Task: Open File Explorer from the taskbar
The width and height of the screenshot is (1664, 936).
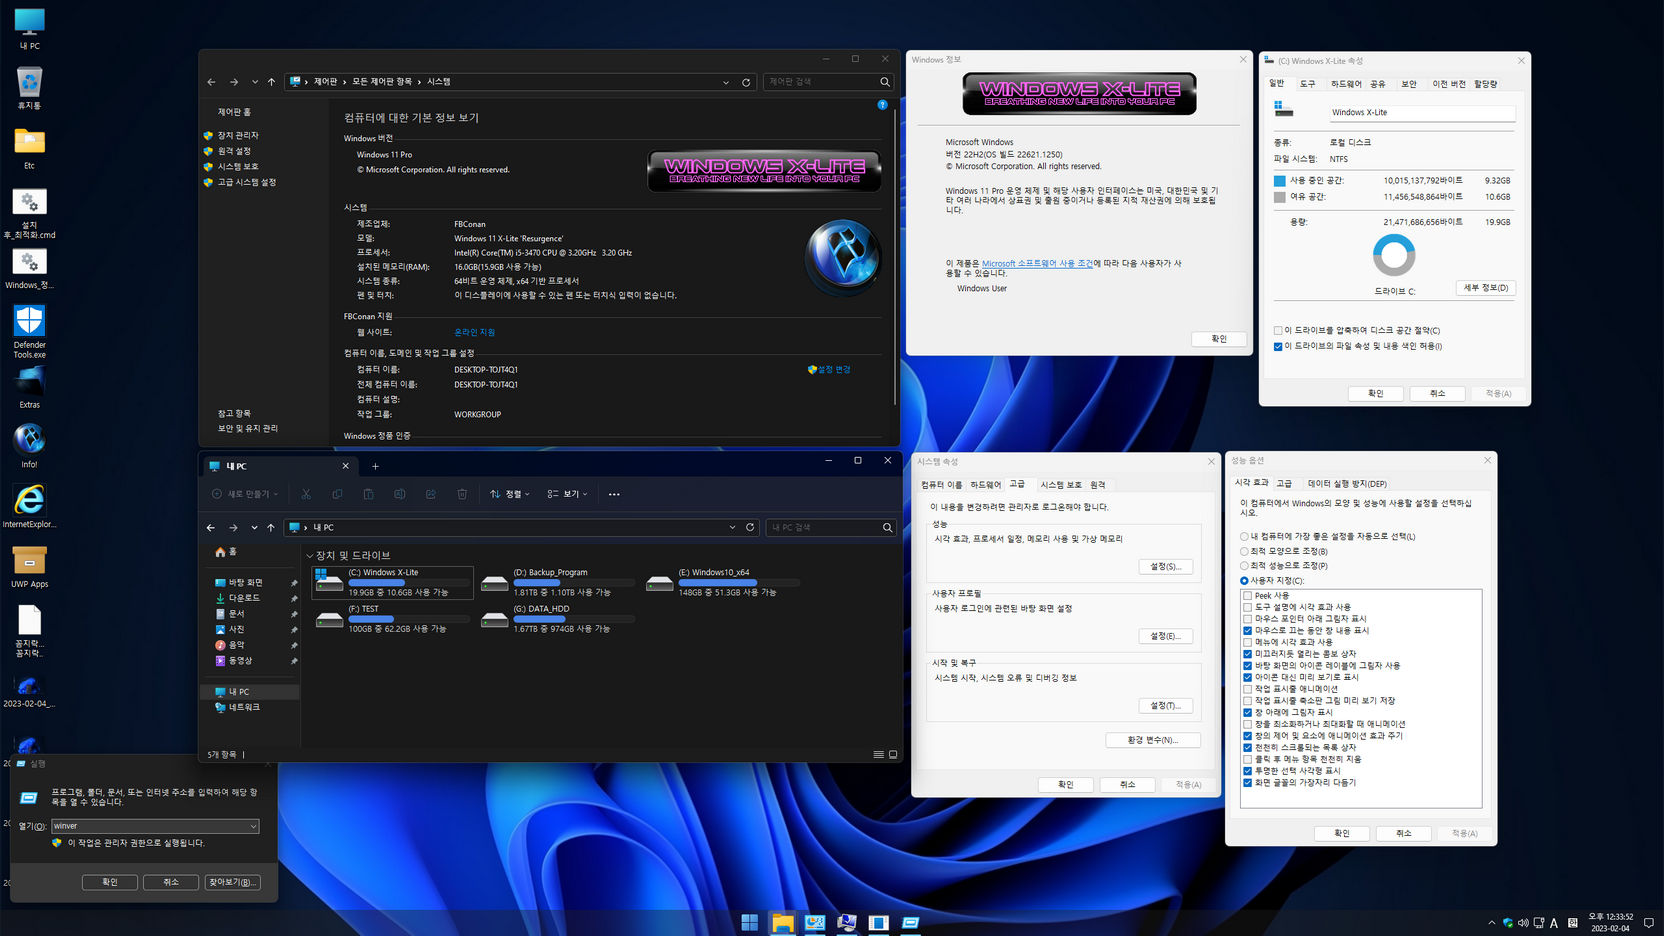Action: [782, 922]
